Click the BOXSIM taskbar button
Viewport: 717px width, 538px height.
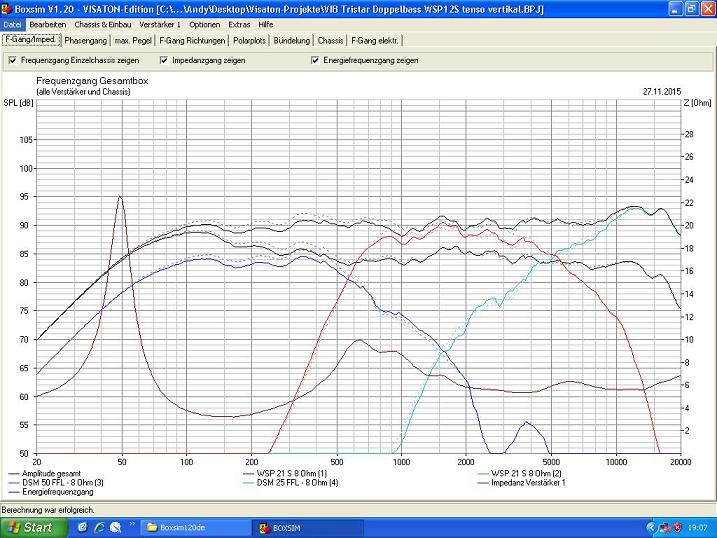pyautogui.click(x=308, y=528)
